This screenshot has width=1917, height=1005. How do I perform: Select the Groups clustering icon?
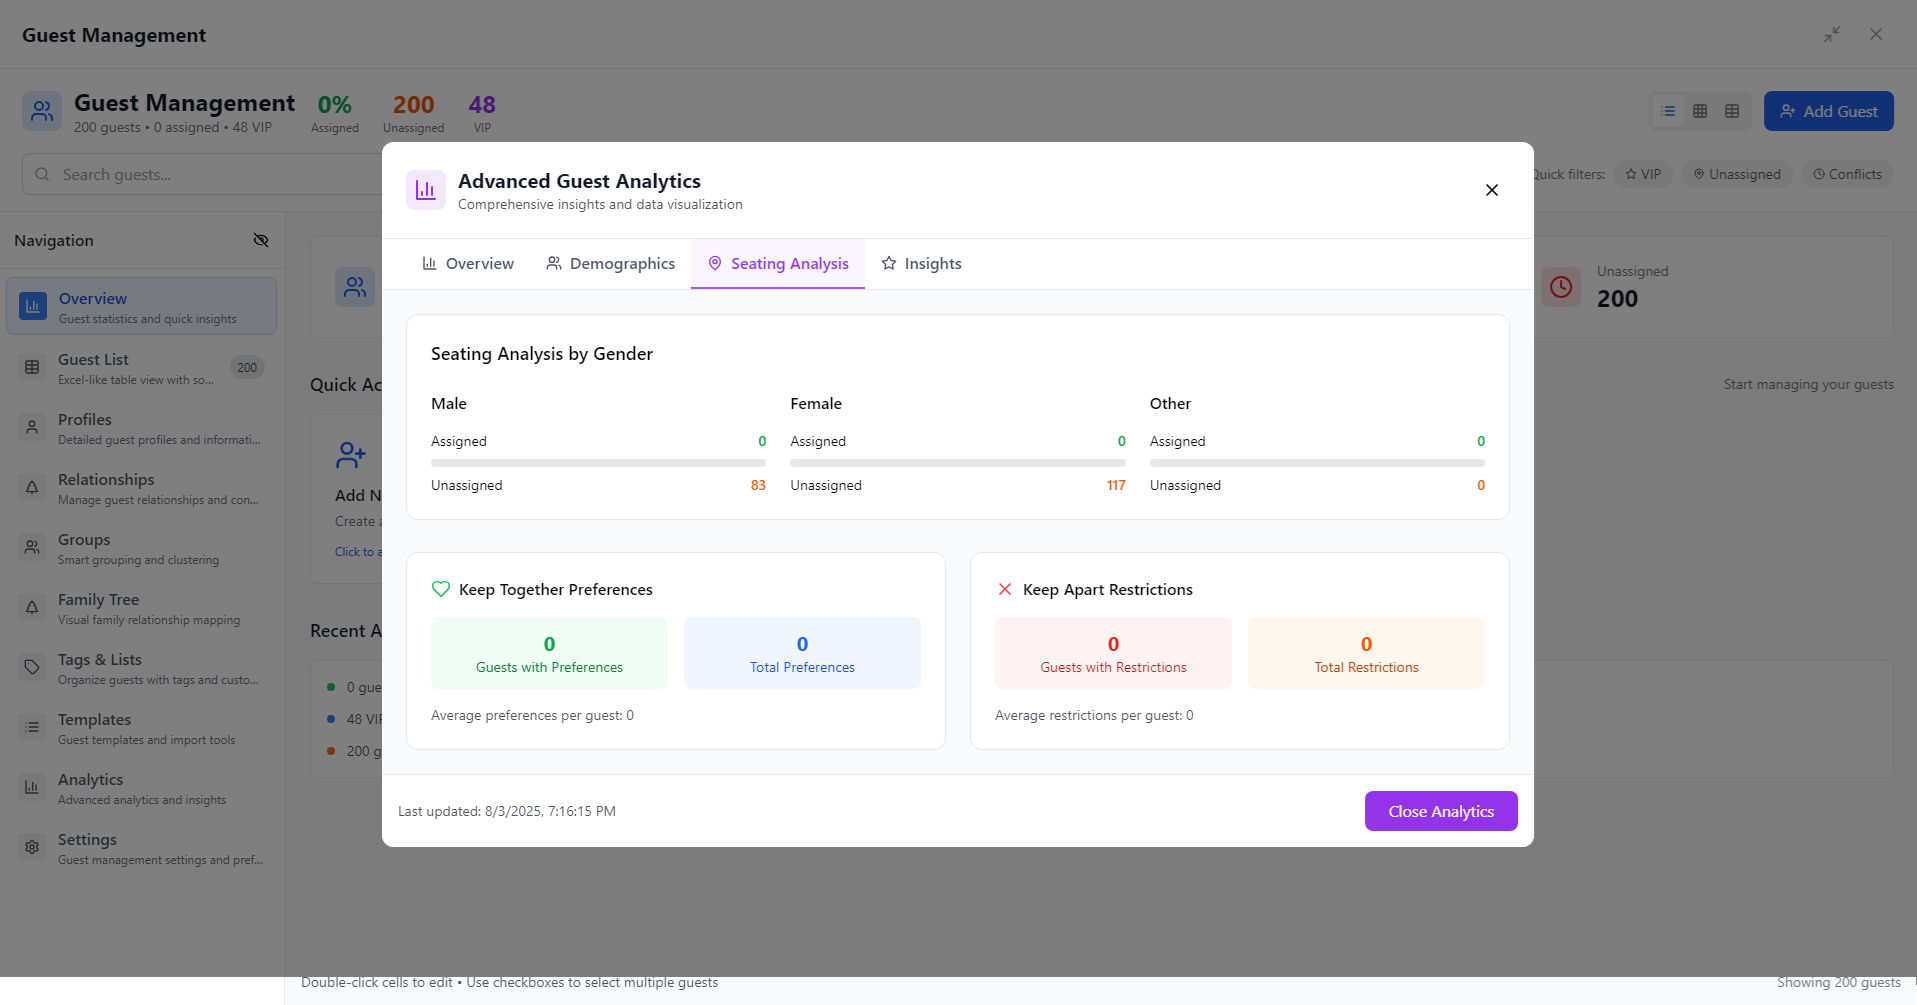(31, 547)
